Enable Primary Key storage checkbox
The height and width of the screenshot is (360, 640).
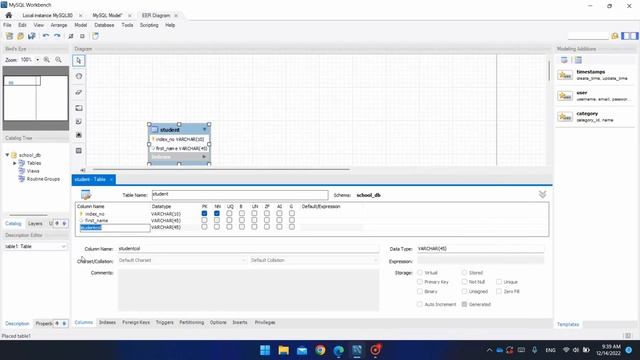point(420,282)
